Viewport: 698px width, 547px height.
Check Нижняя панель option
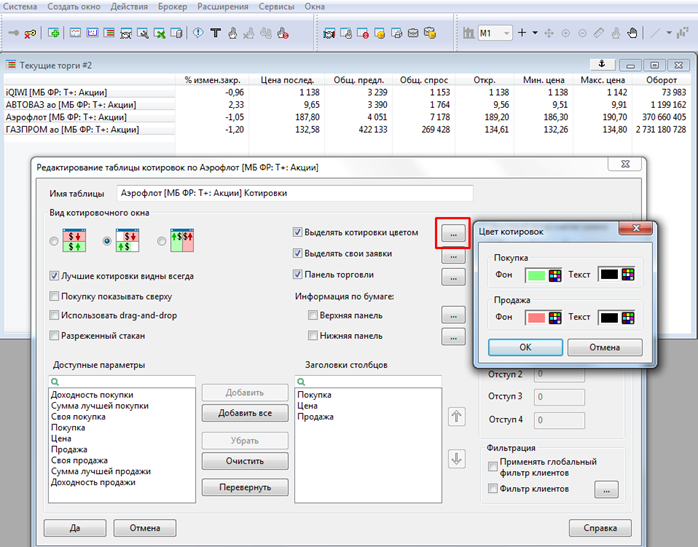coord(313,335)
